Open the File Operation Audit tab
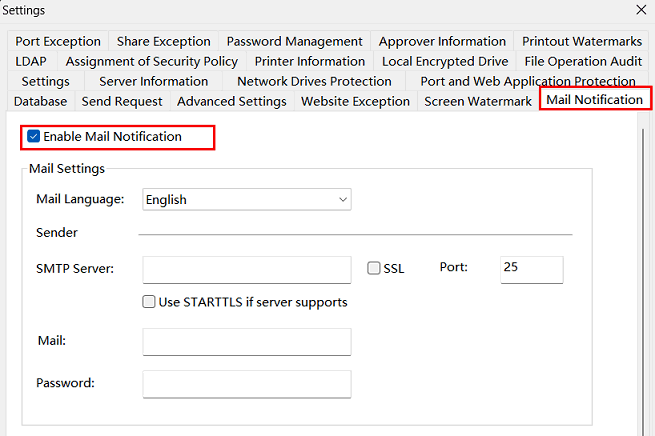655x436 pixels. (583, 61)
